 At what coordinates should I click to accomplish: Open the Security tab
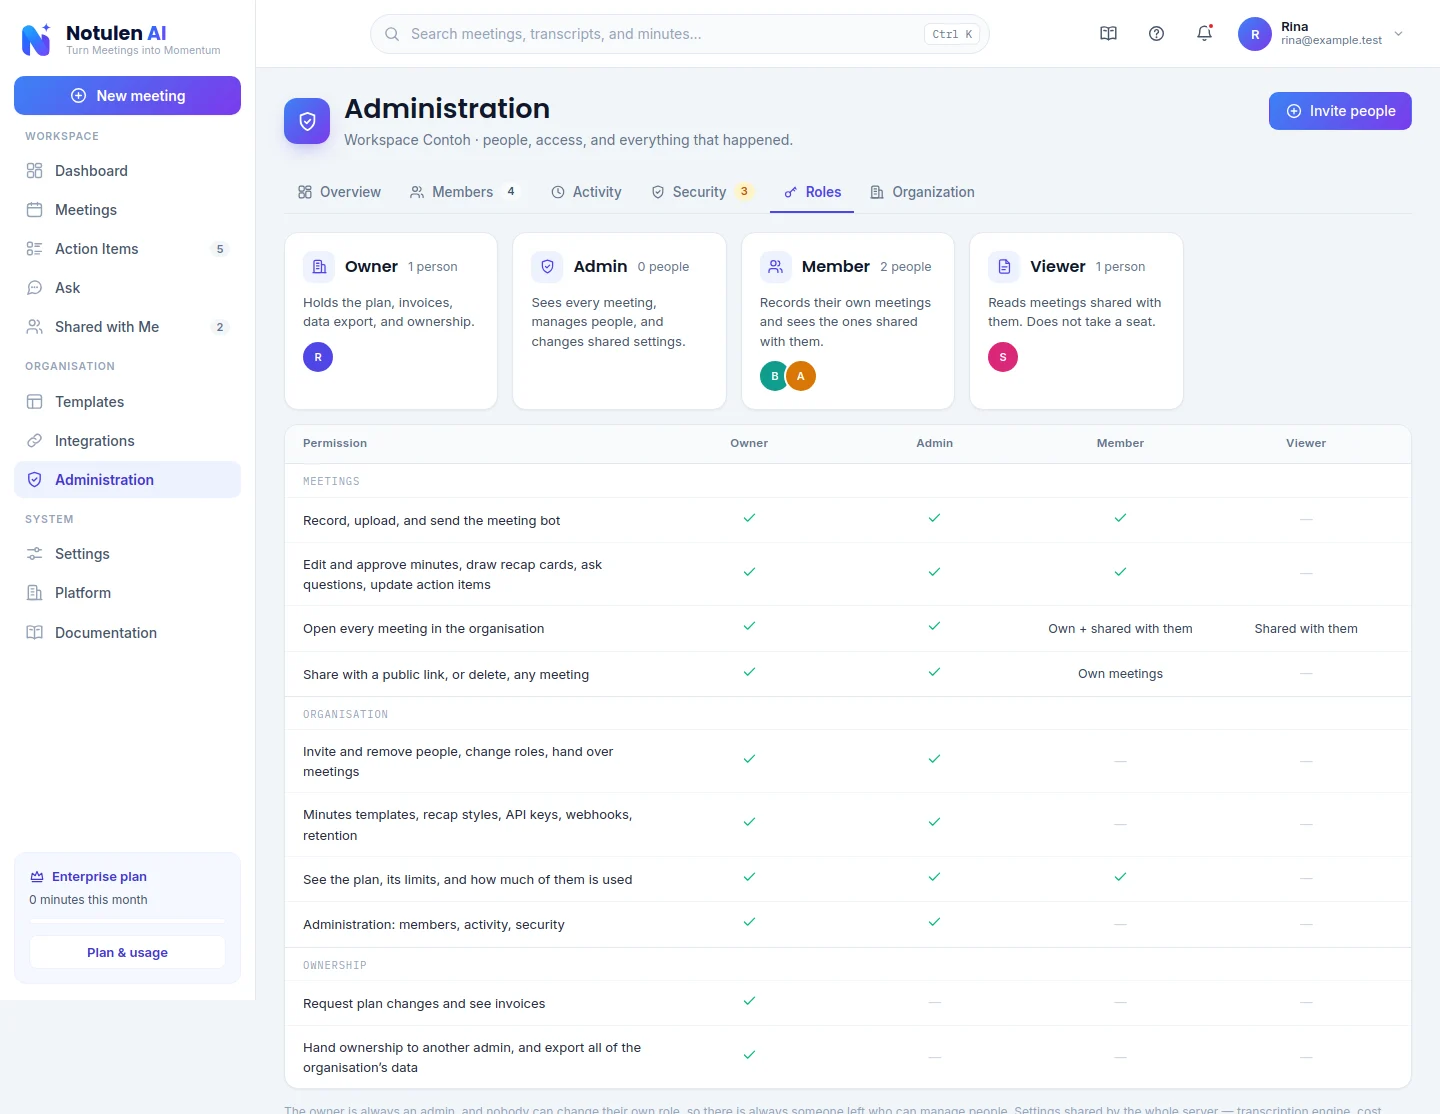tap(702, 192)
